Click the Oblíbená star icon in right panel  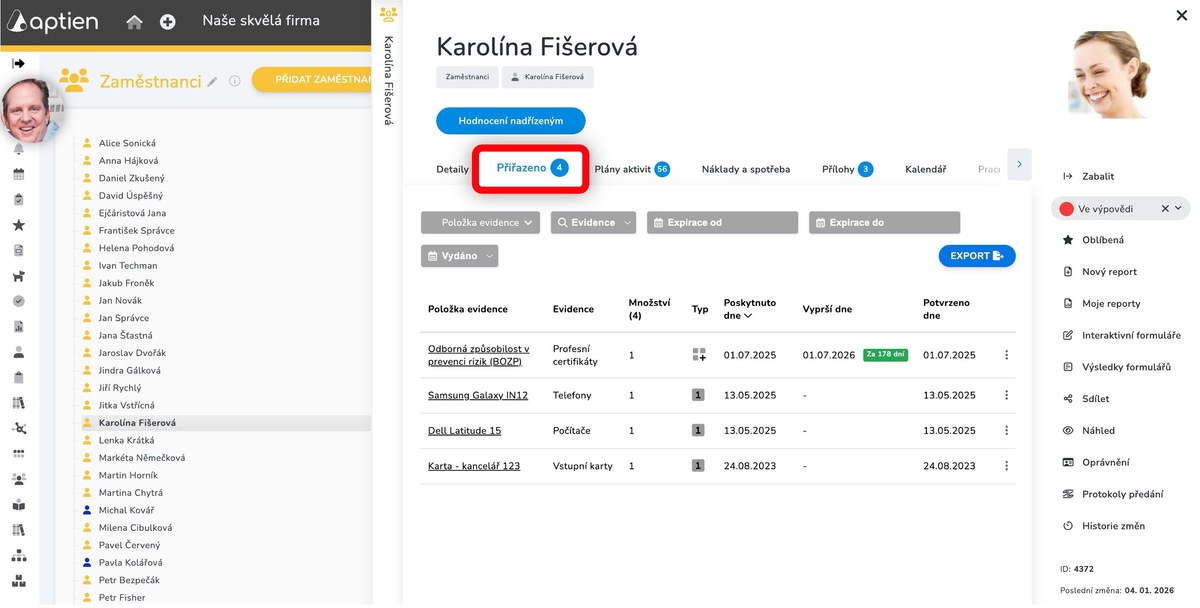pos(1068,240)
